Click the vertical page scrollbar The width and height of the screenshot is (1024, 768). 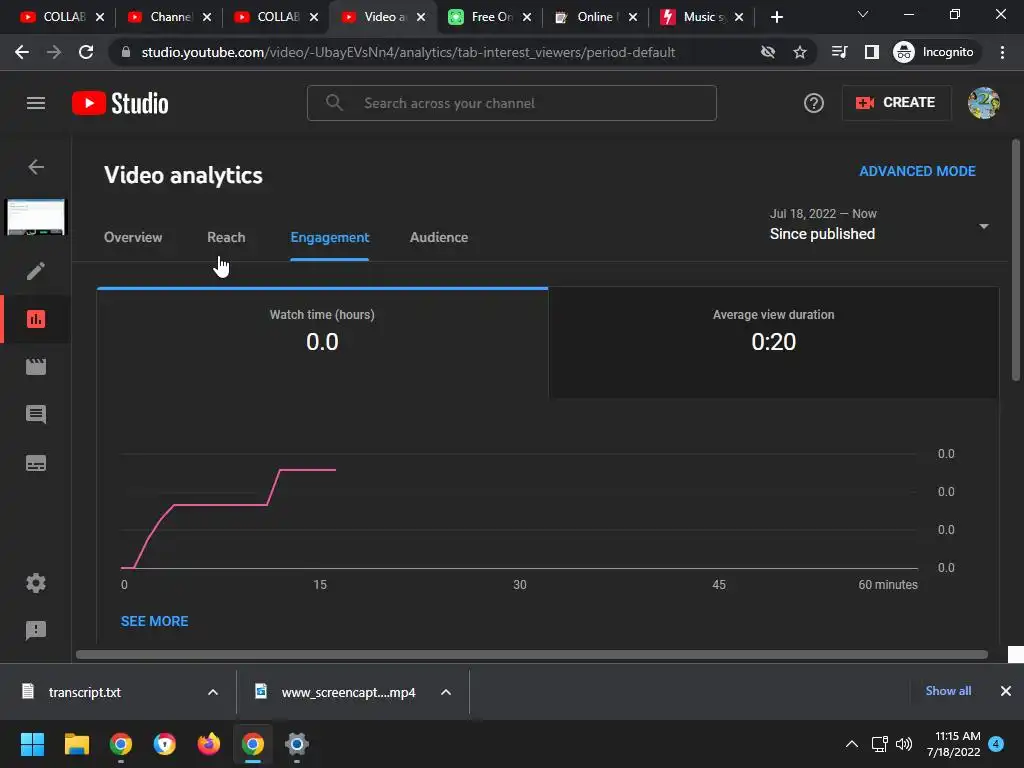click(1016, 260)
